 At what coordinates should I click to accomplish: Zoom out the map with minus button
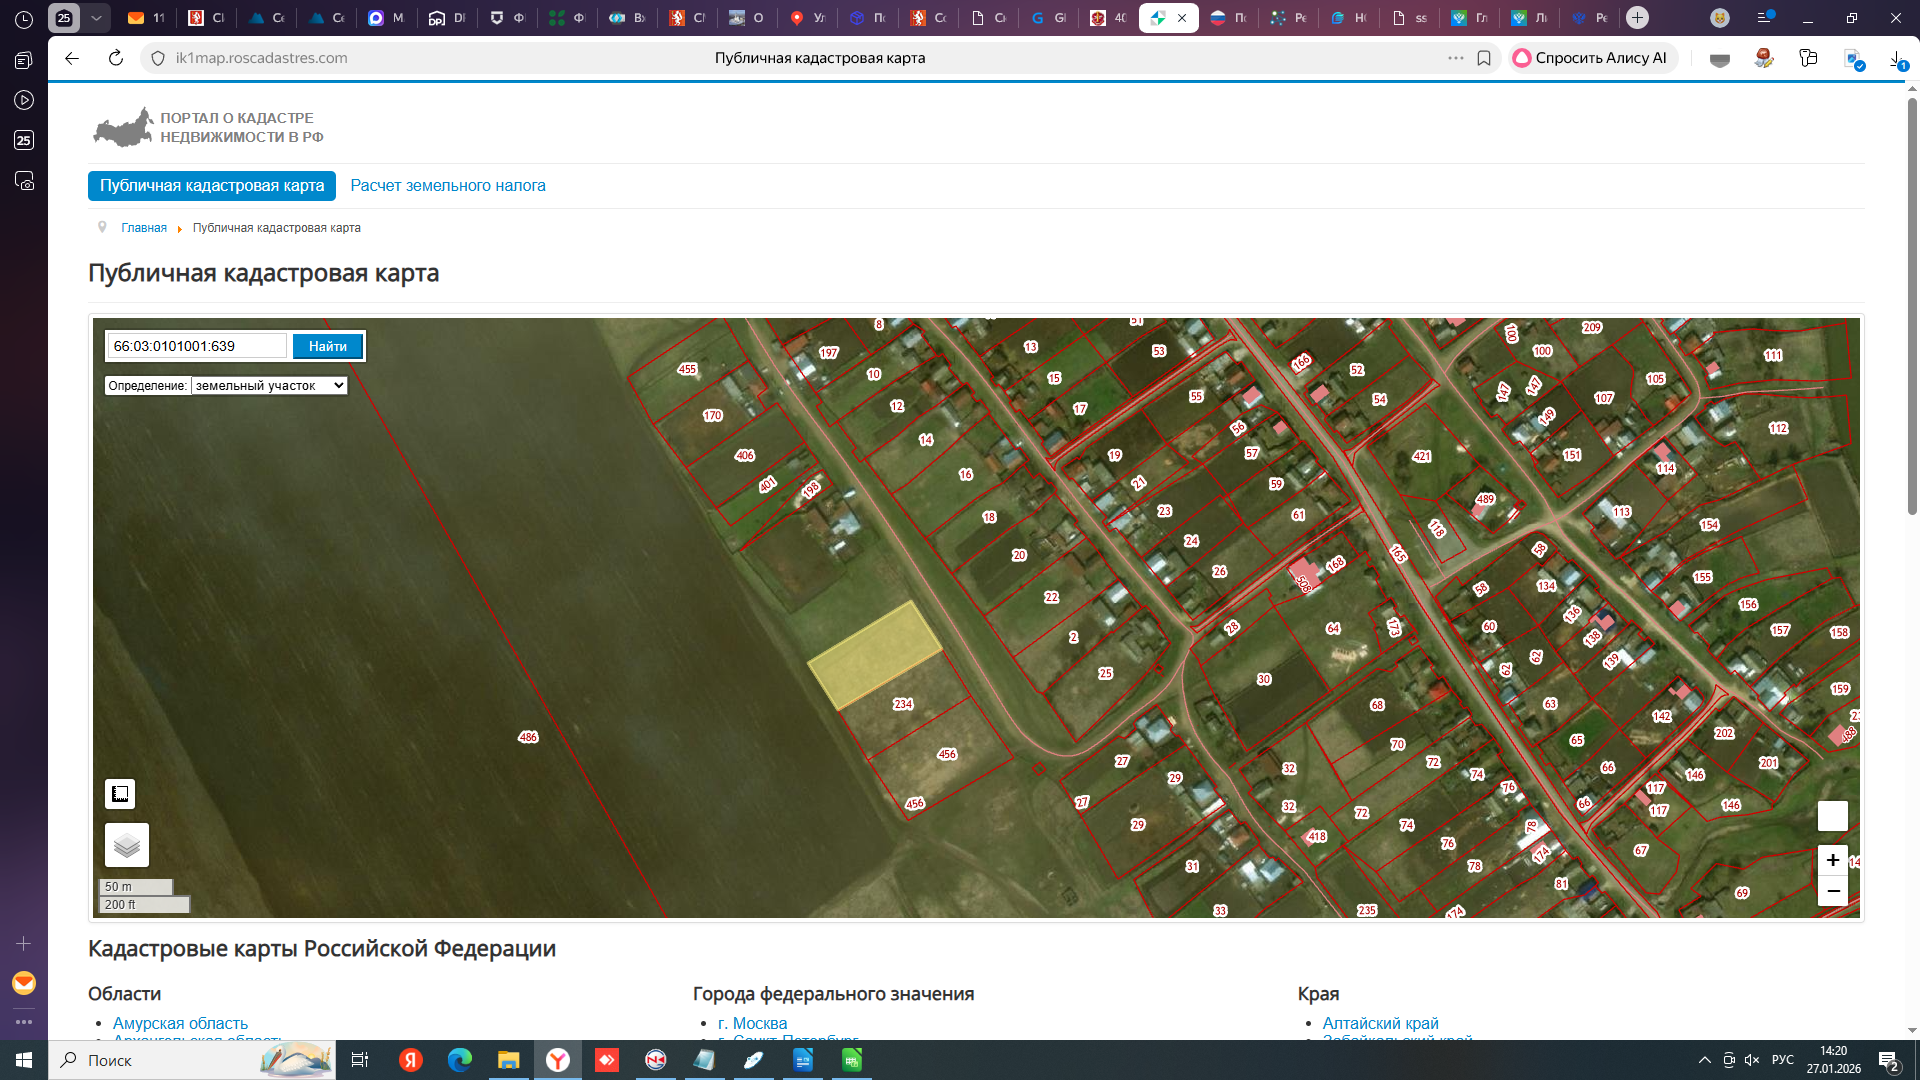[1832, 891]
